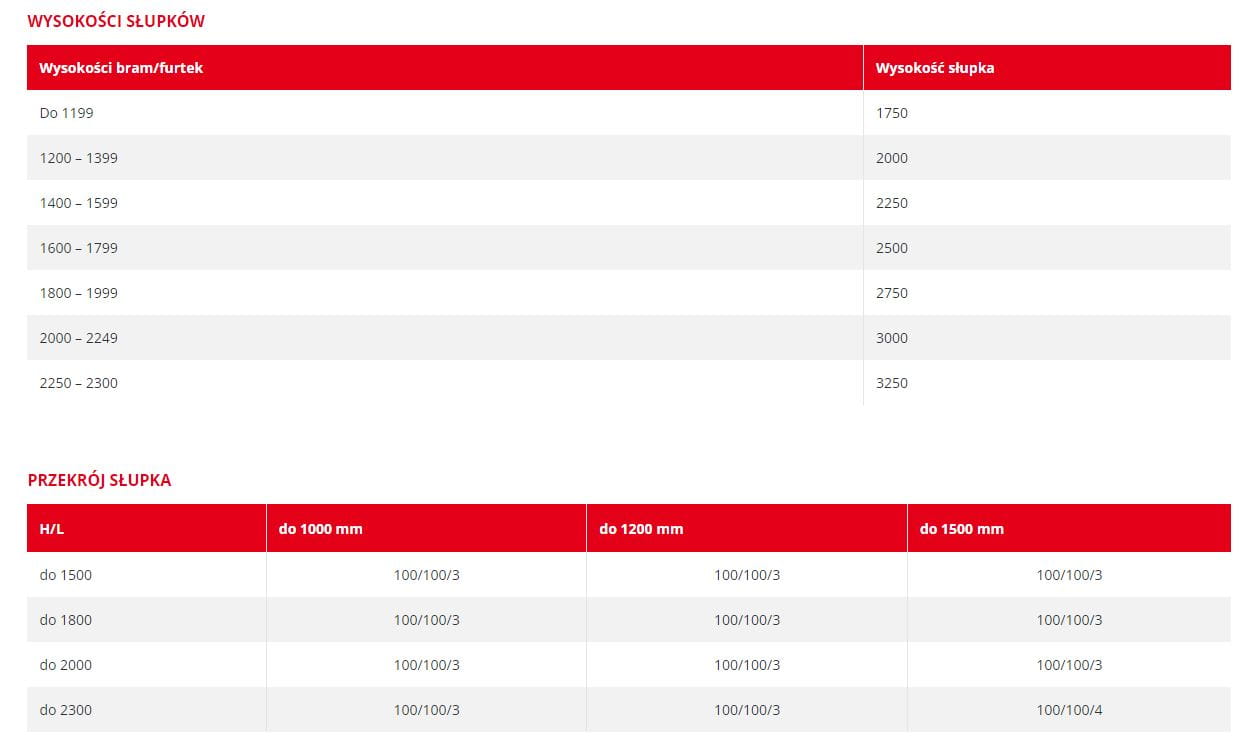Click 100/100/3 for do 2000, do 1200 mm
The image size is (1247, 744).
click(x=747, y=665)
